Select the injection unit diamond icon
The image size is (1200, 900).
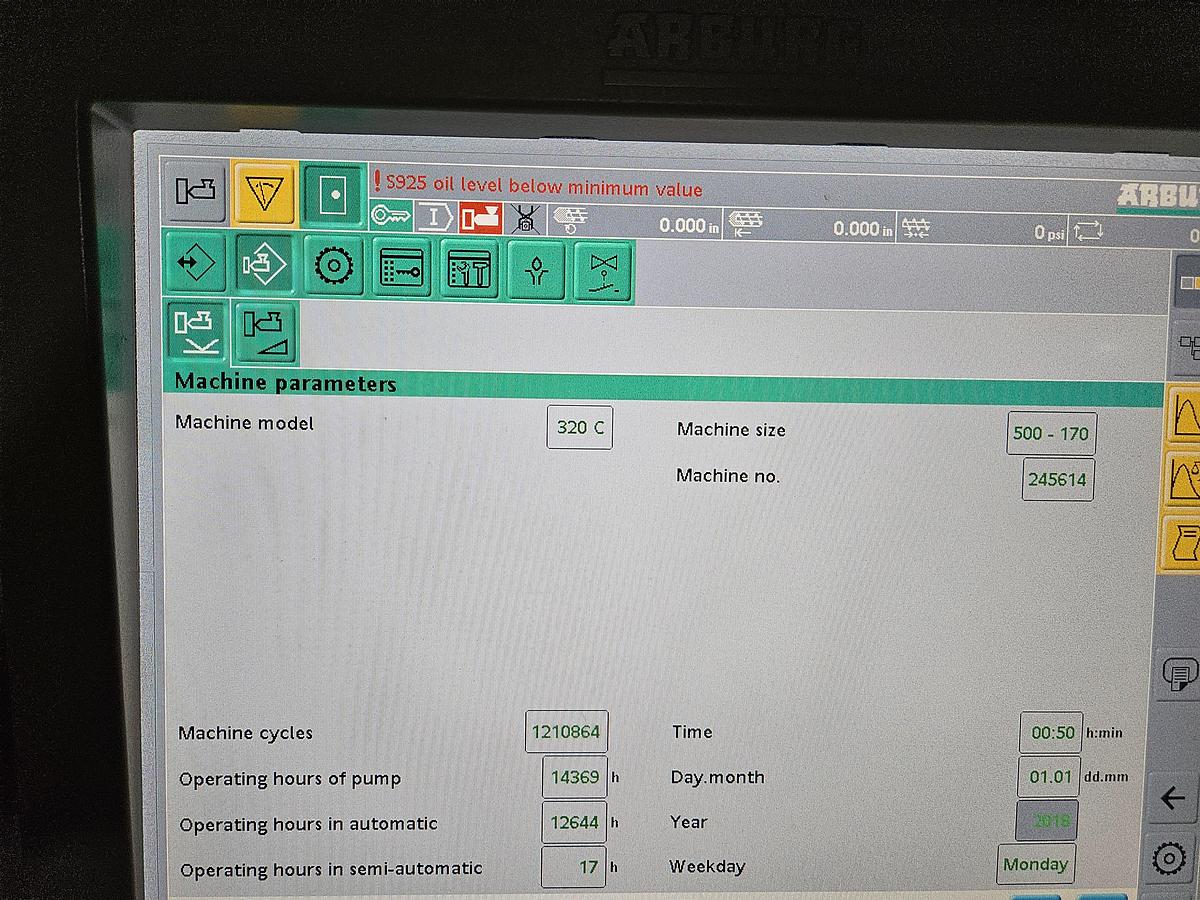tap(263, 265)
